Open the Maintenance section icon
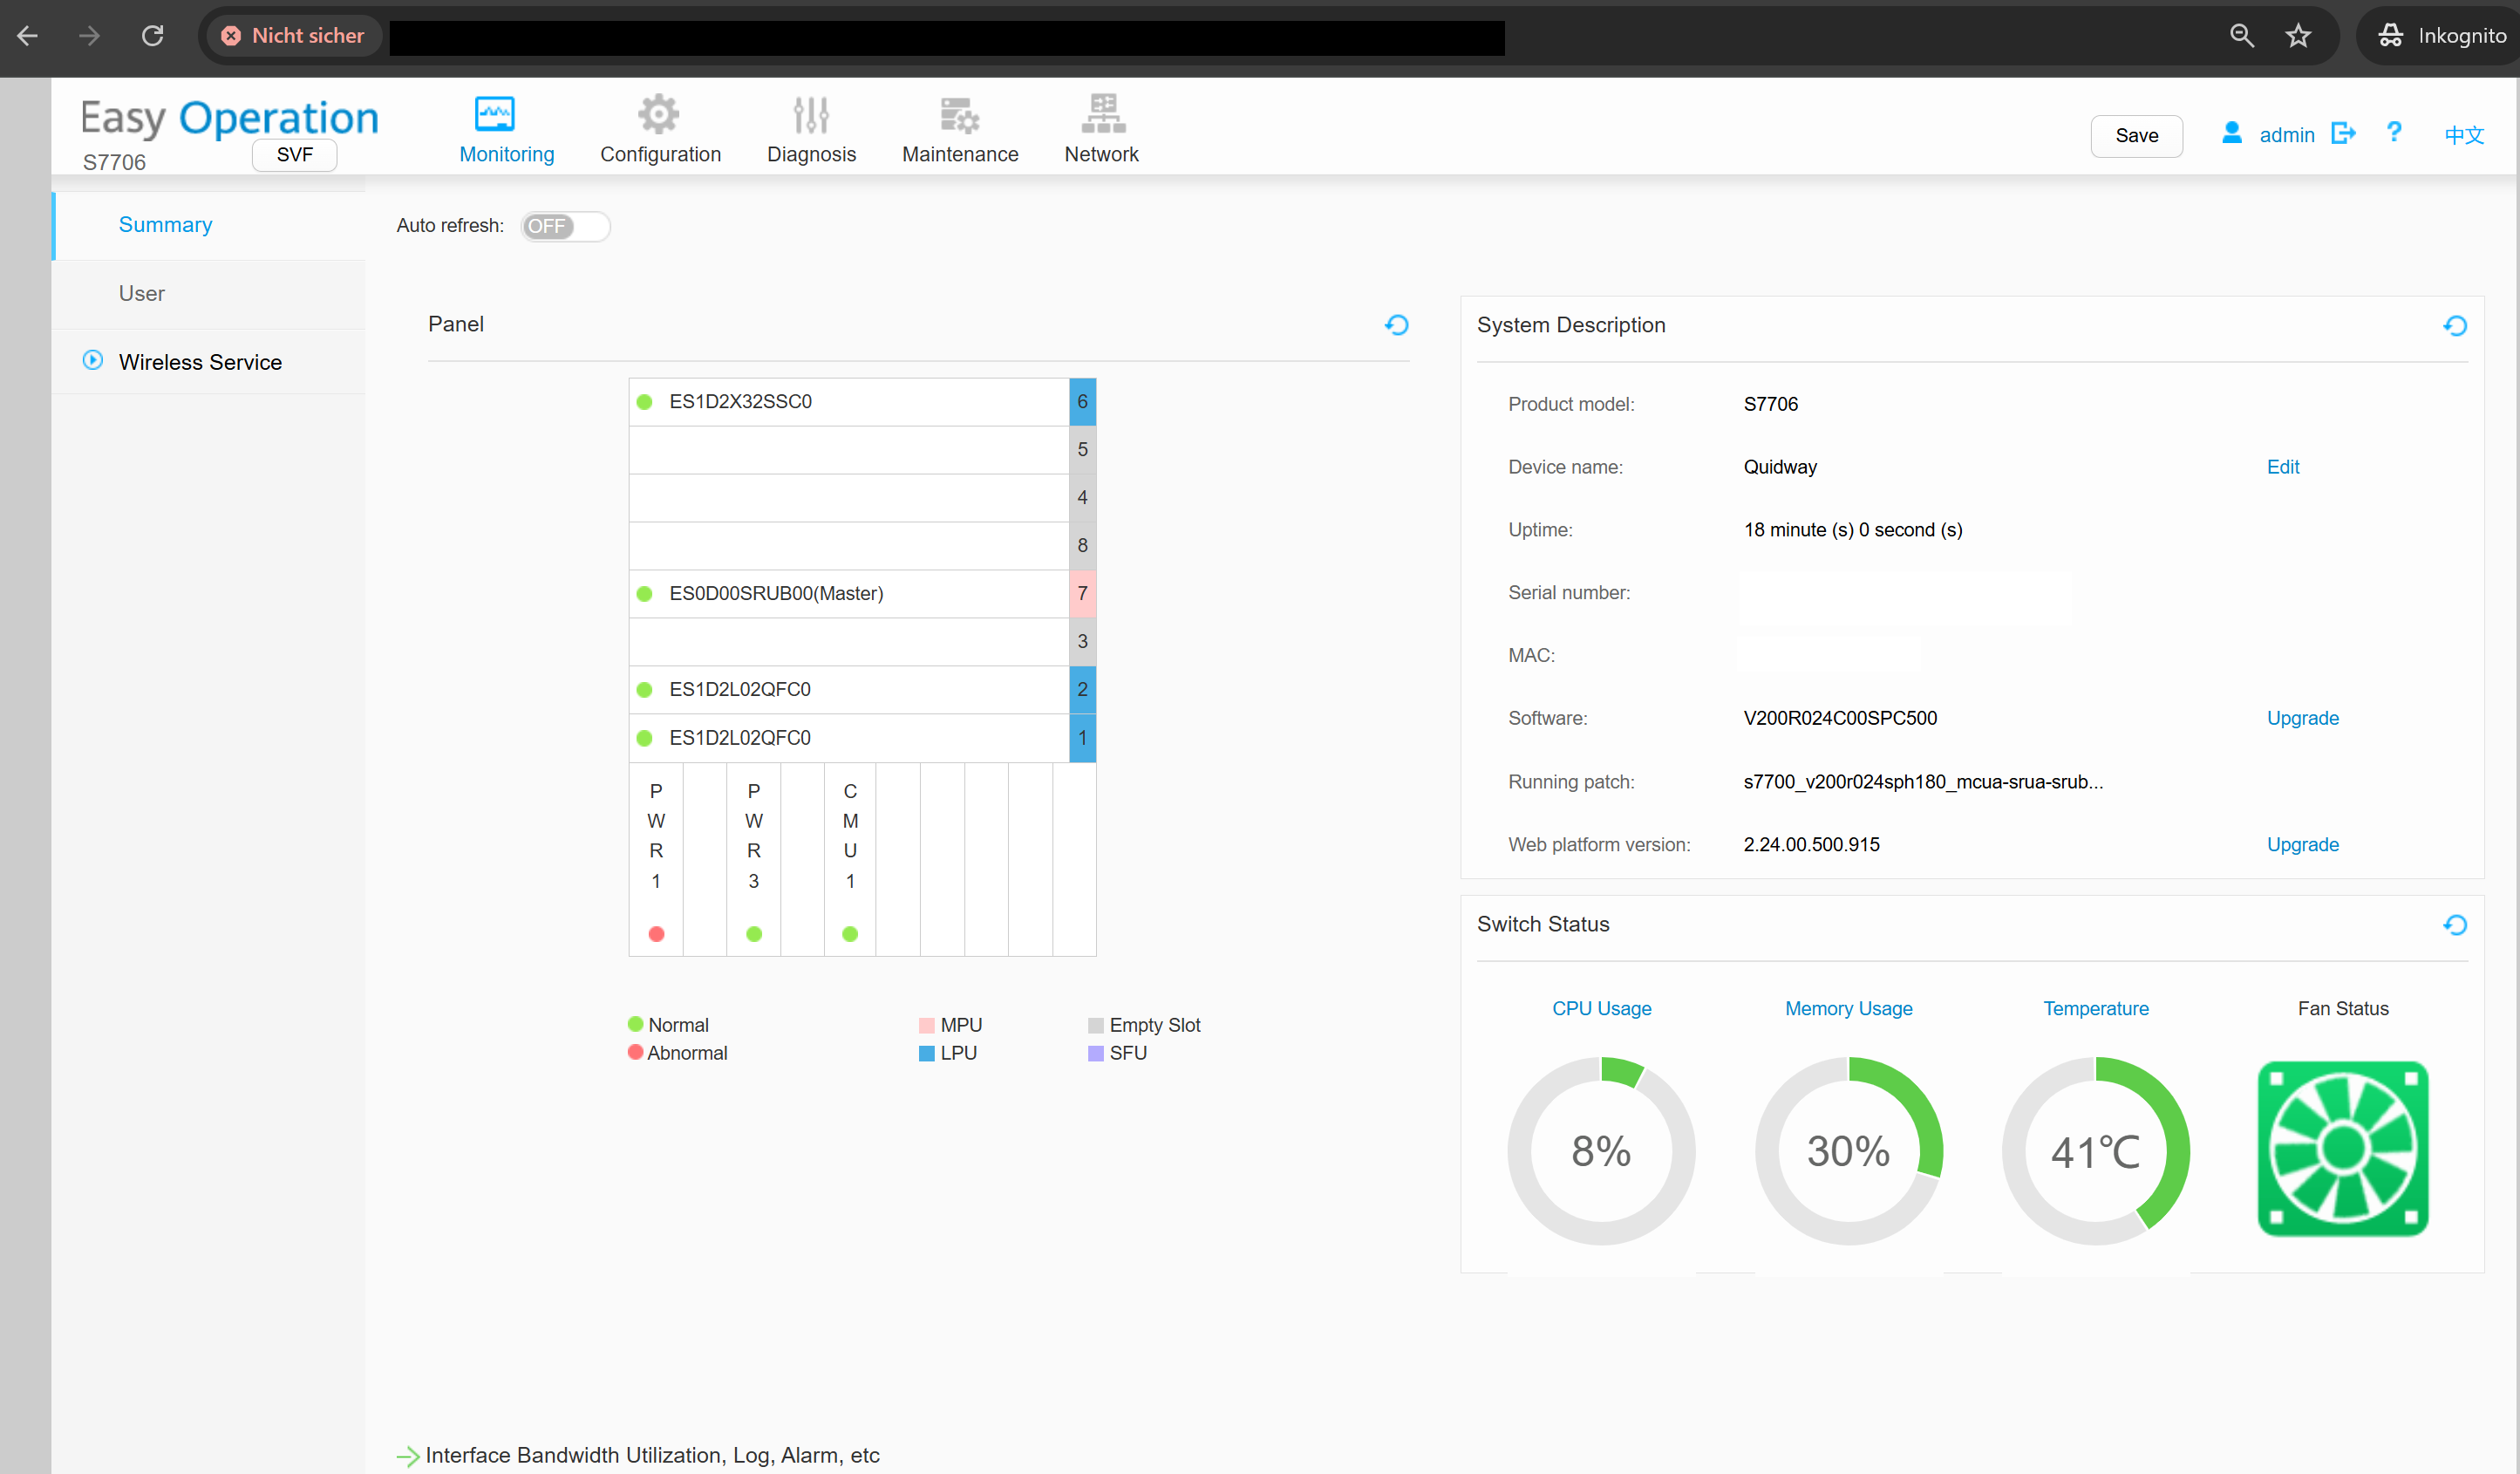The width and height of the screenshot is (2520, 1474). [959, 115]
